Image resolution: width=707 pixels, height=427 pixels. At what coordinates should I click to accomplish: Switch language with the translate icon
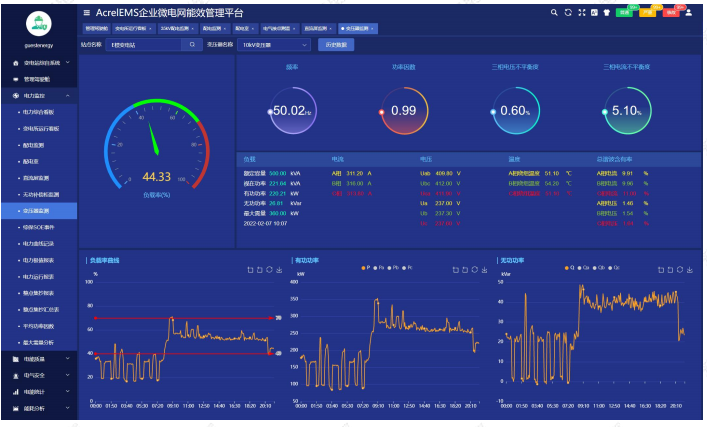(x=594, y=13)
